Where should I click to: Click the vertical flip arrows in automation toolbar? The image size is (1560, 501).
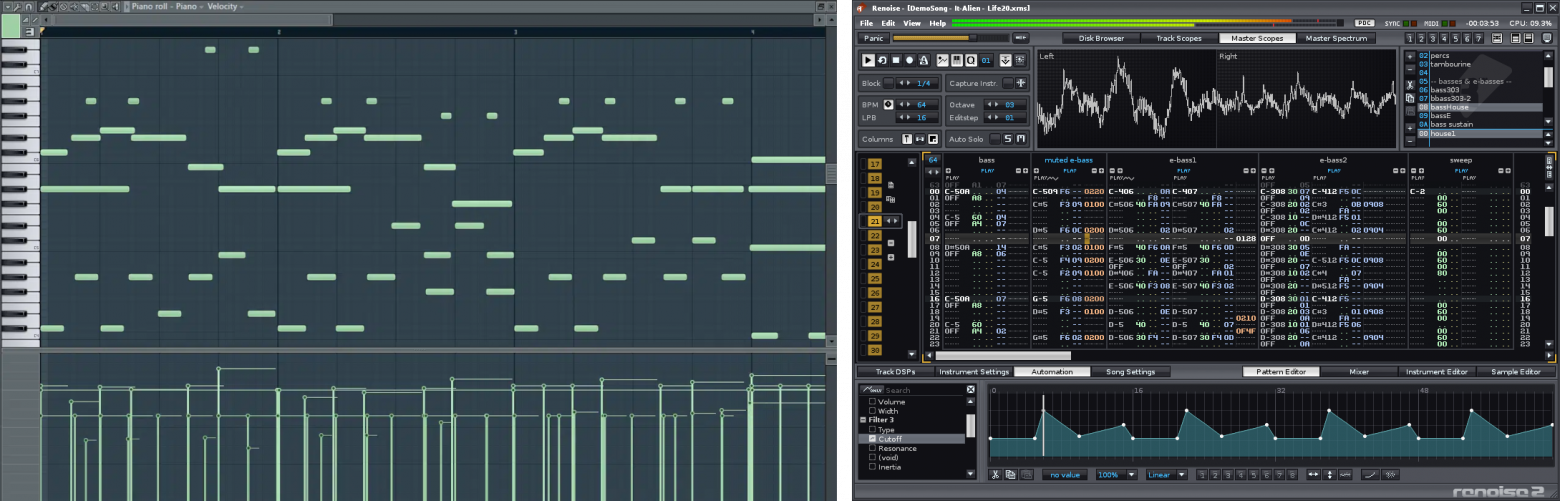coord(1330,474)
